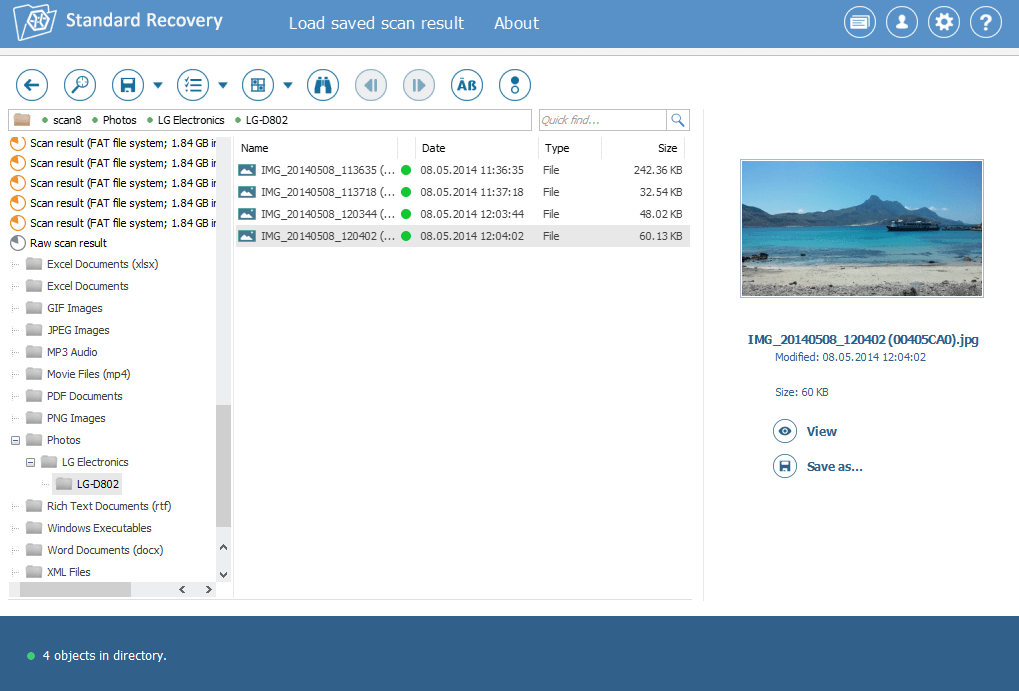
Task: Click the Quick find input field
Action: 602,120
